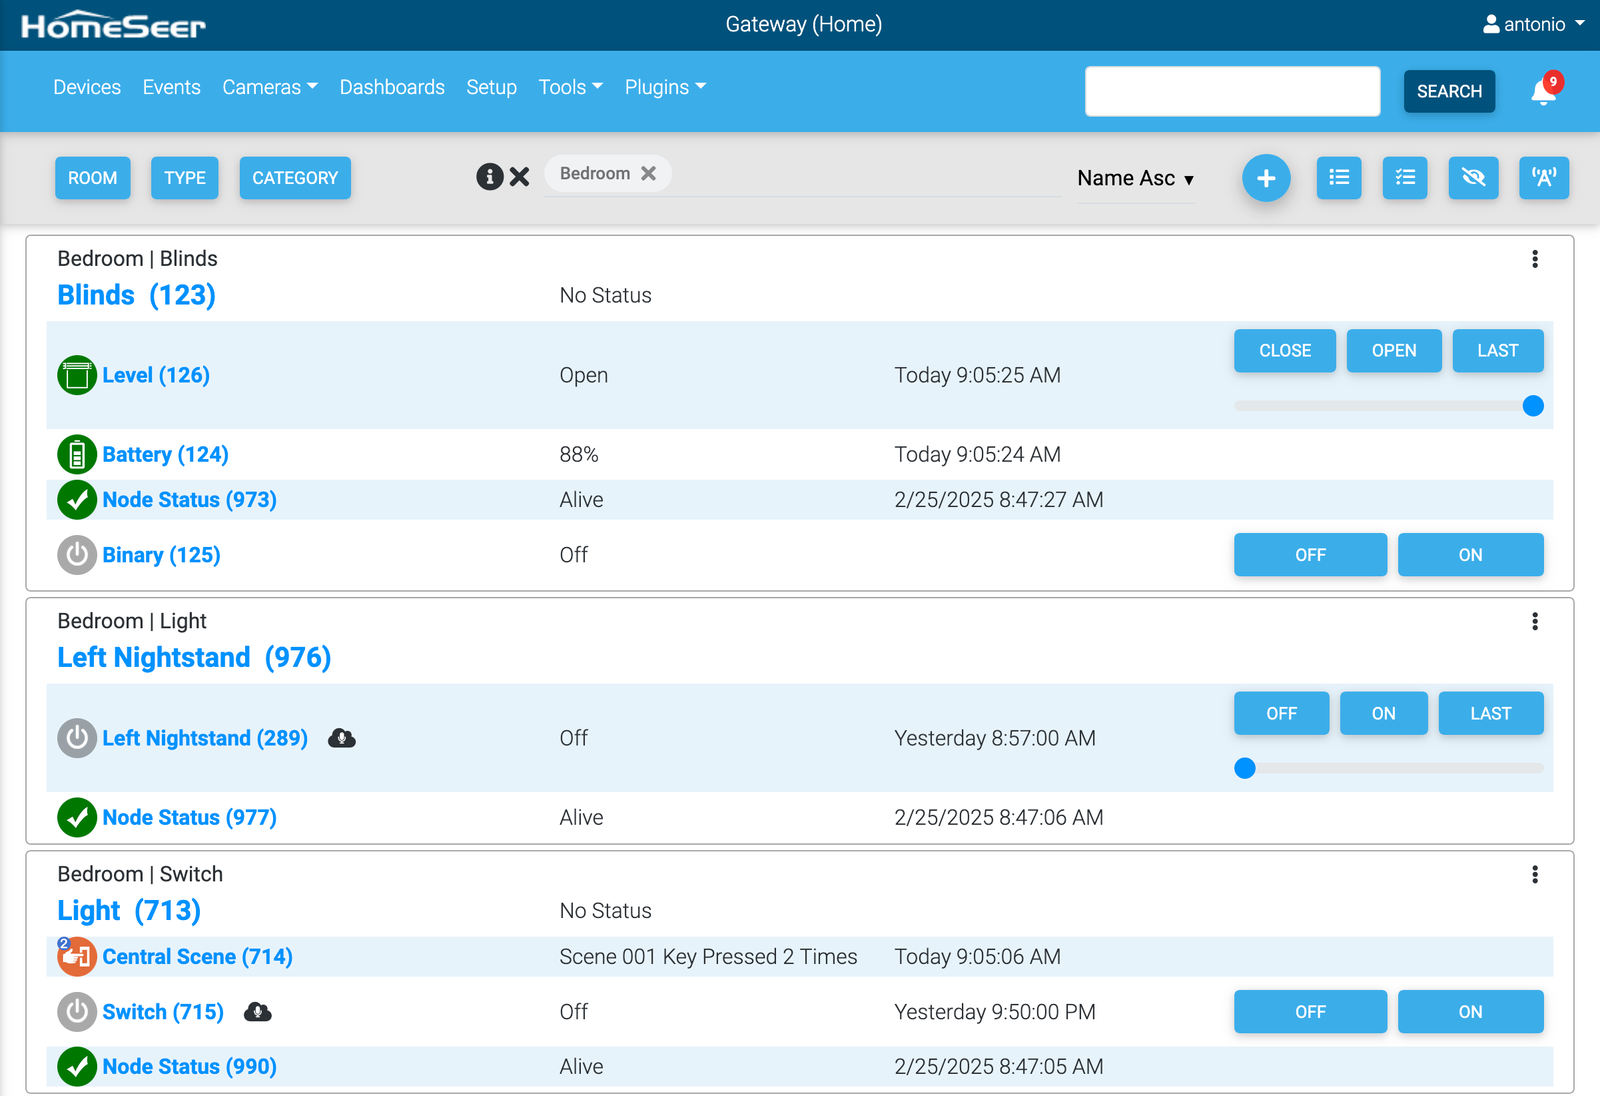Open the Plugins menu
Image resolution: width=1600 pixels, height=1096 pixels.
(665, 87)
